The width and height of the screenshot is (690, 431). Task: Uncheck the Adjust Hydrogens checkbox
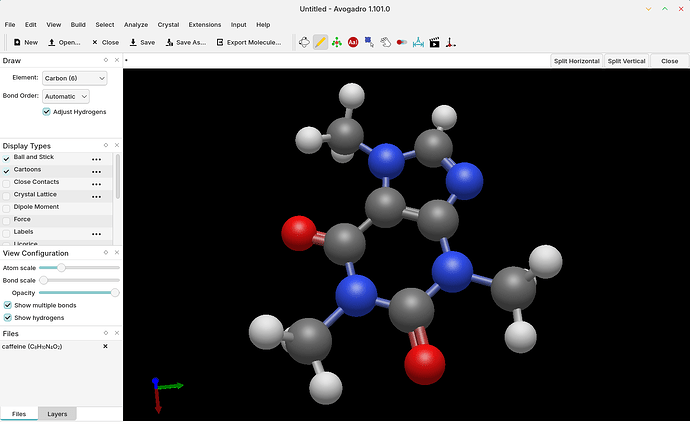click(x=47, y=111)
